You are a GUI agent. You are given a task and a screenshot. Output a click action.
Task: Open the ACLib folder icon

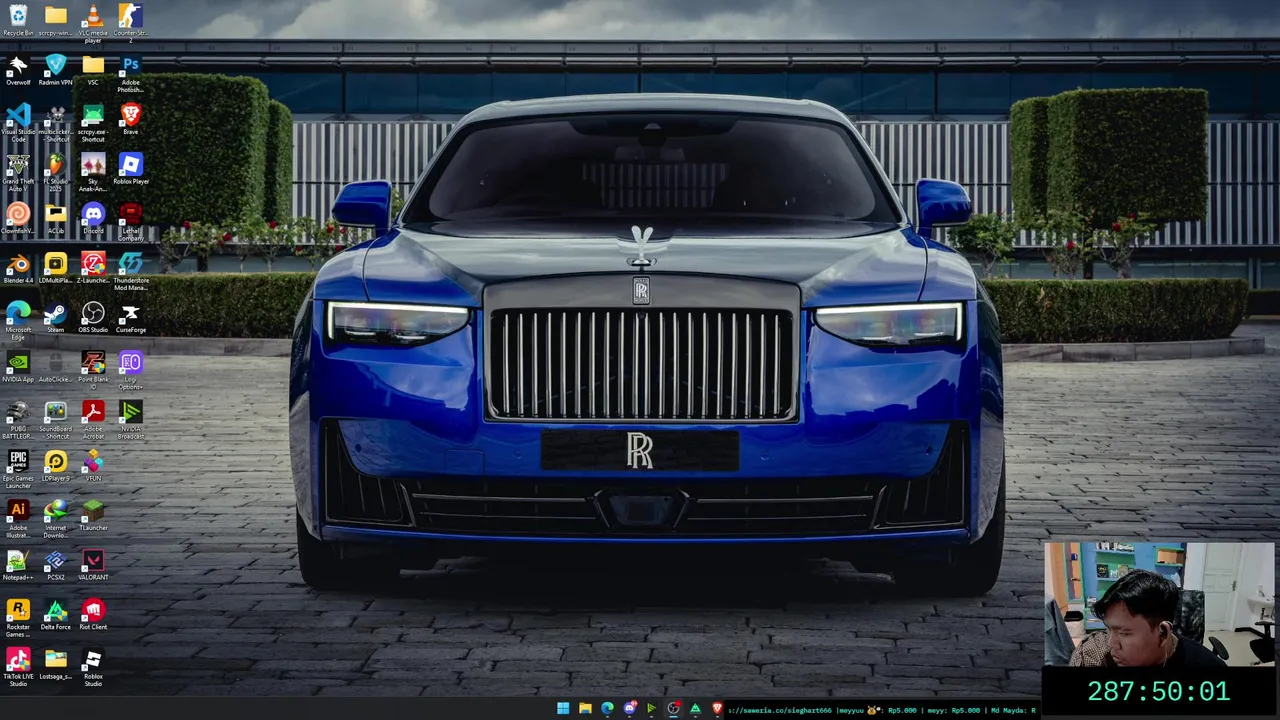[x=55, y=218]
